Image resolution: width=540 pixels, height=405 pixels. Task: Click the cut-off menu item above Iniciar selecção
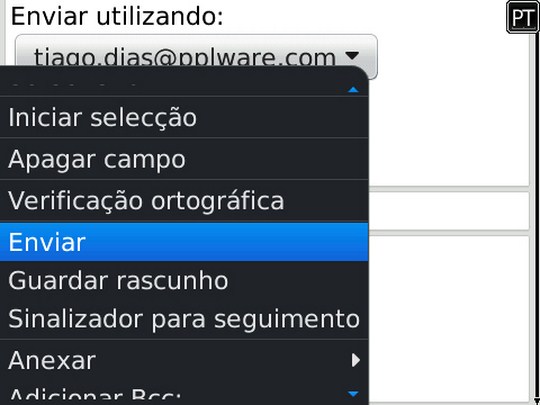184,86
